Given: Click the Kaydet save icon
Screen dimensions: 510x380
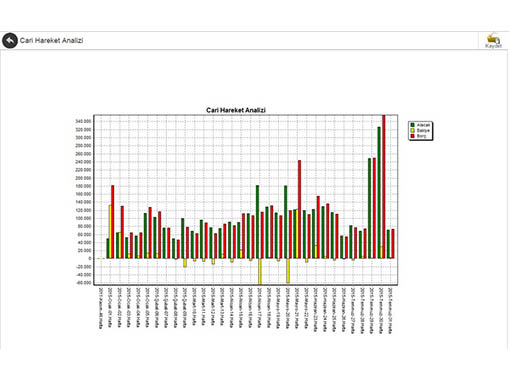Looking at the screenshot, I should [493, 41].
